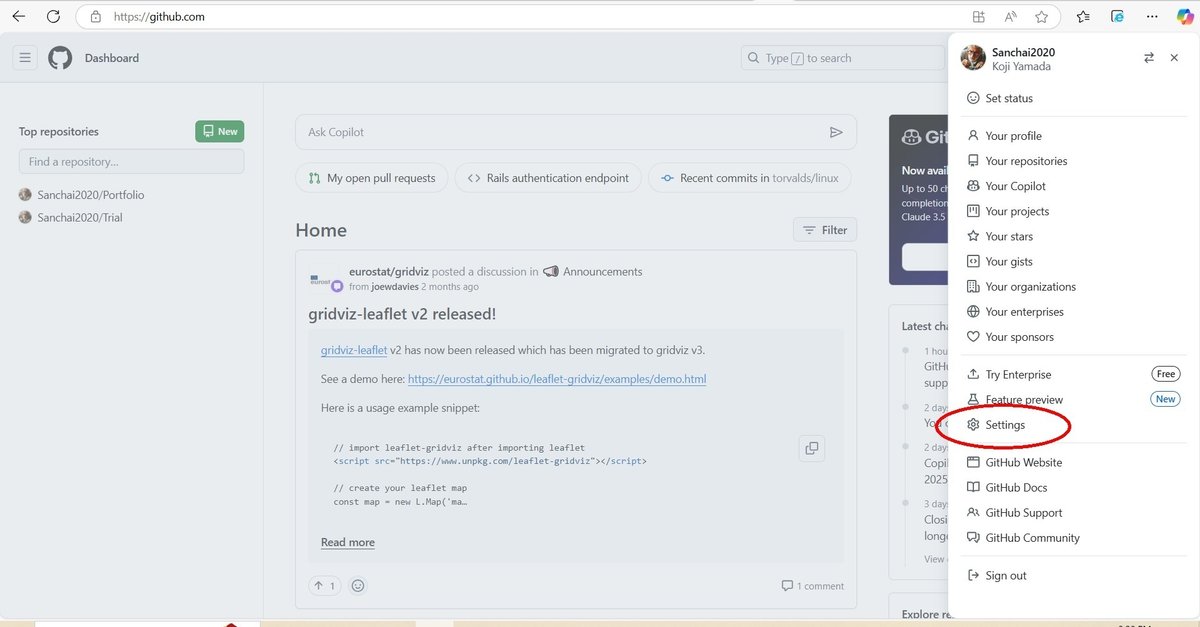This screenshot has width=1200, height=627.
Task: Open the Announcements category link
Action: pyautogui.click(x=602, y=271)
